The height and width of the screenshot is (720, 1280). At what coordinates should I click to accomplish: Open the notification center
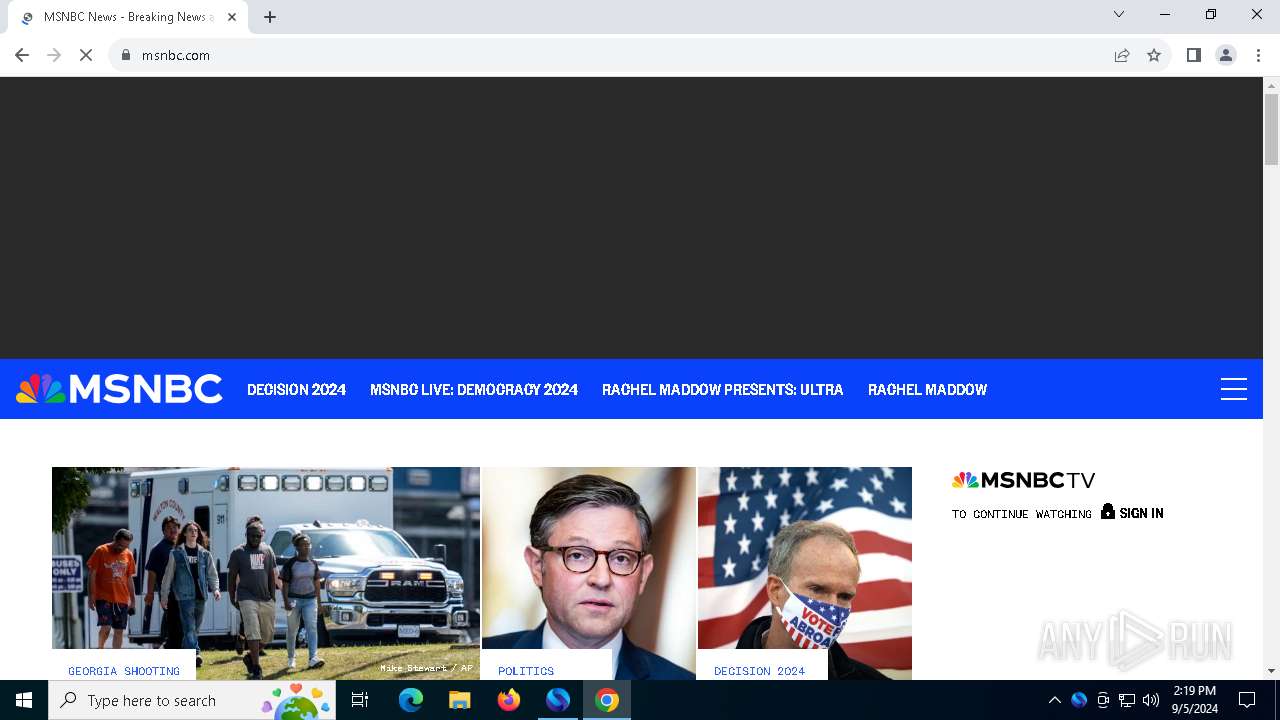(1247, 700)
